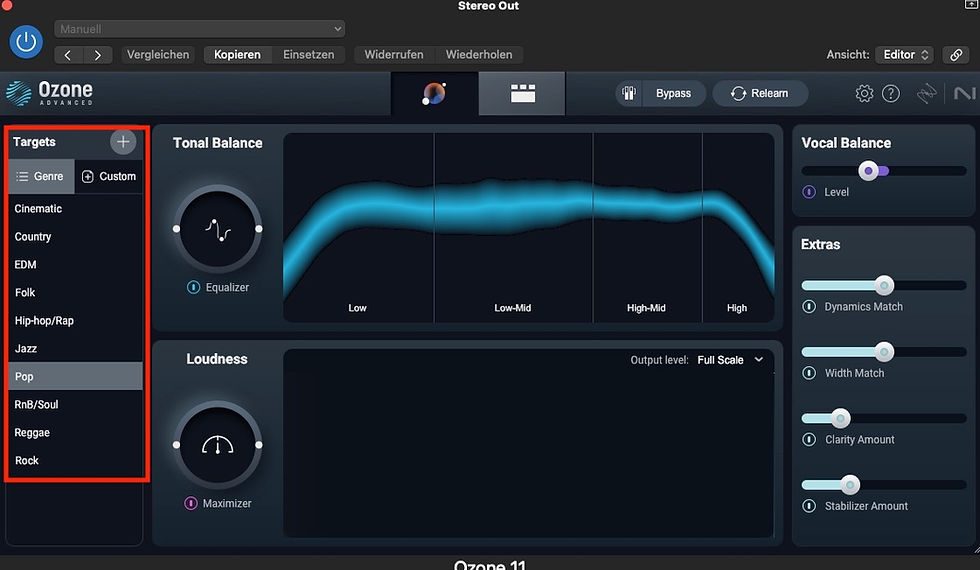Click the blue plugin power button
The image size is (980, 570).
[x=26, y=42]
